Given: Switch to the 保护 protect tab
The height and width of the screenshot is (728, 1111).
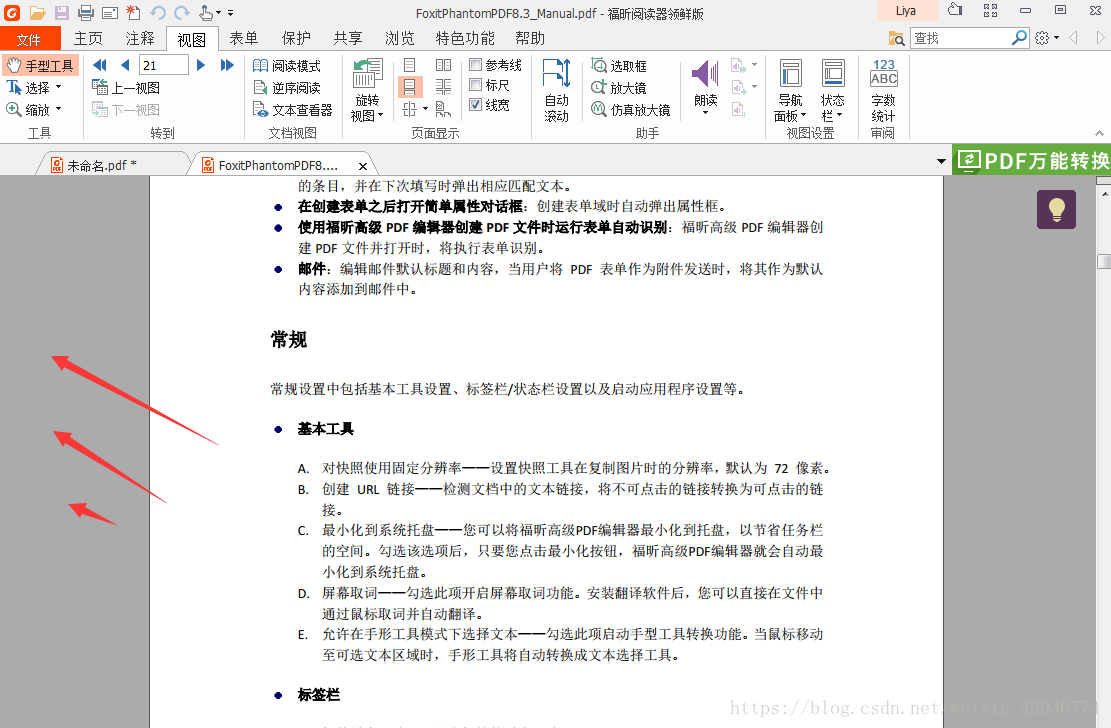Looking at the screenshot, I should pos(295,38).
